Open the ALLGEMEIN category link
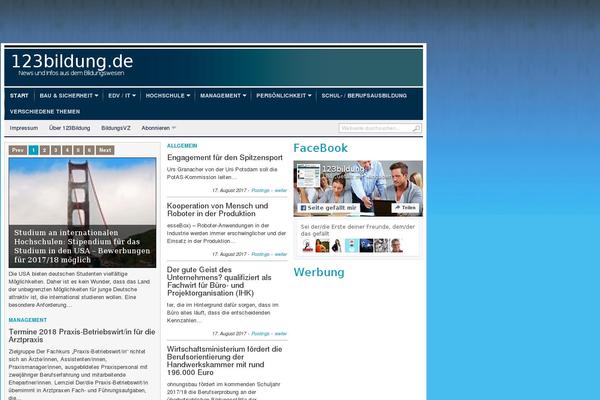Viewport: 600px width, 400px height. tap(182, 146)
